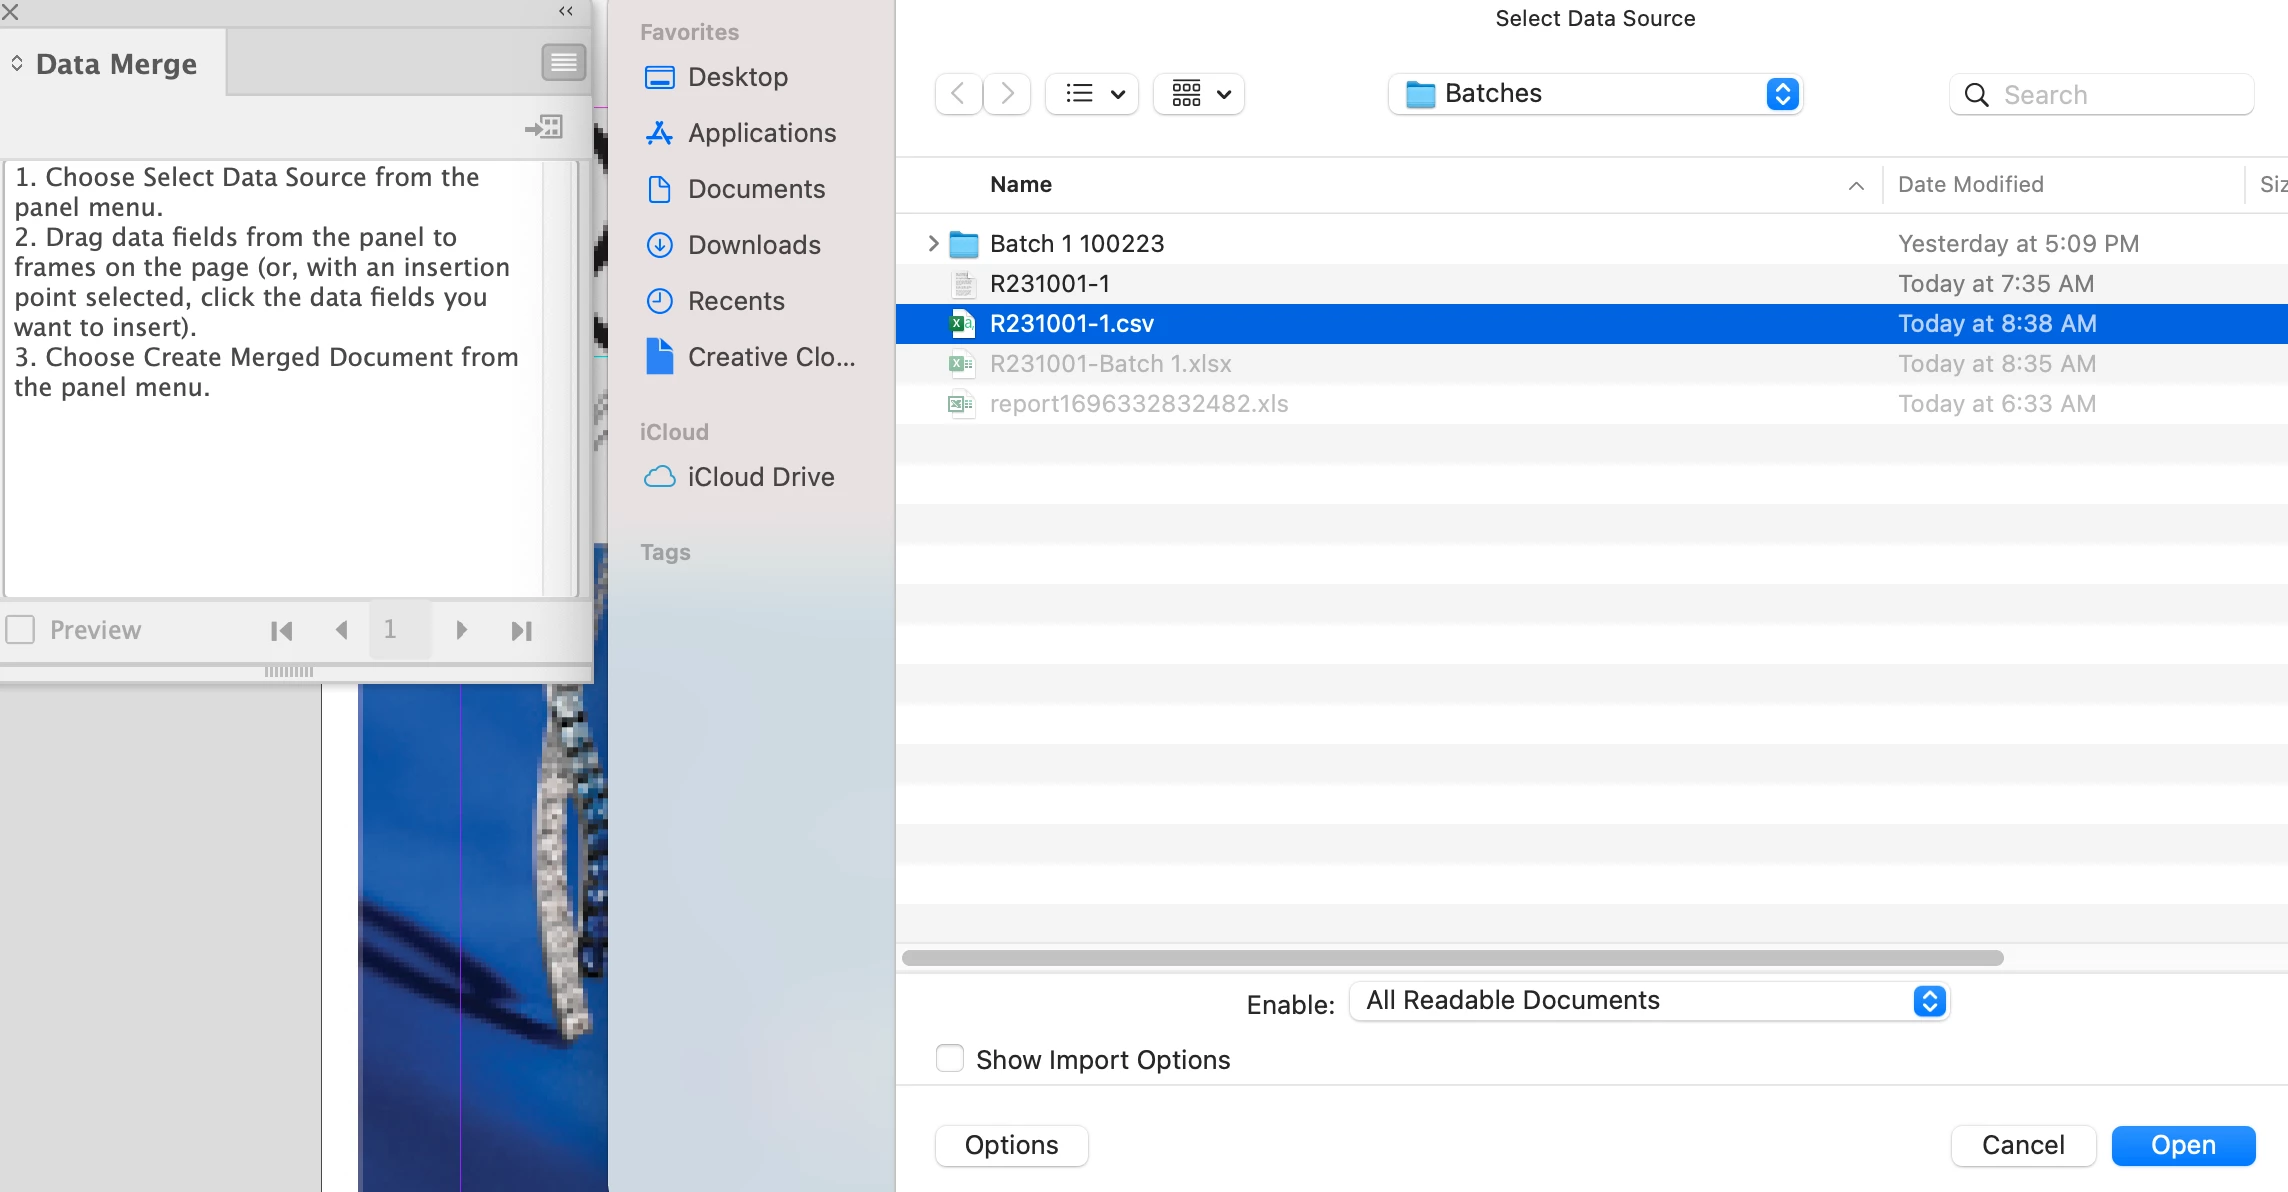Open the Batches folder location dropdown

click(x=1595, y=94)
